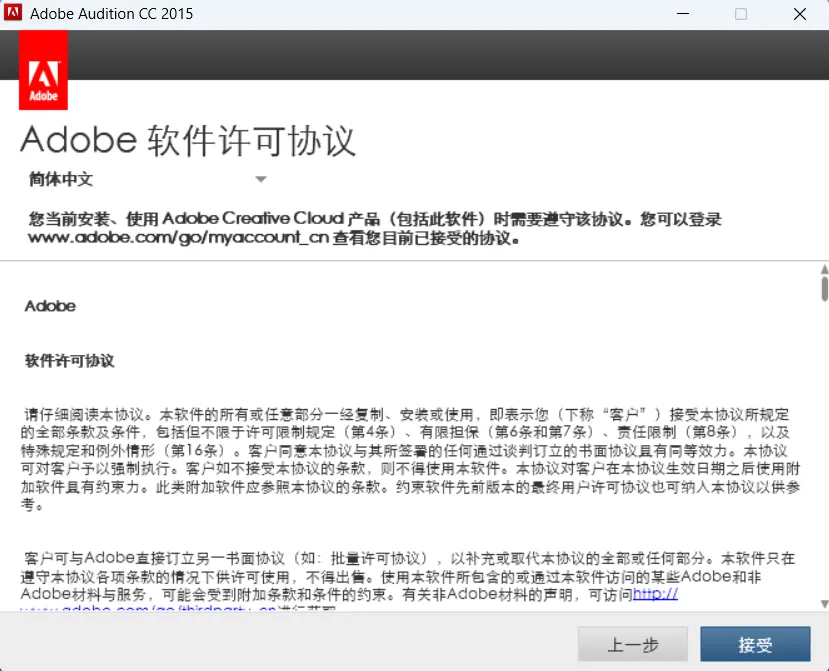
Task: Click the scrollbar down arrow
Action: 824,604
